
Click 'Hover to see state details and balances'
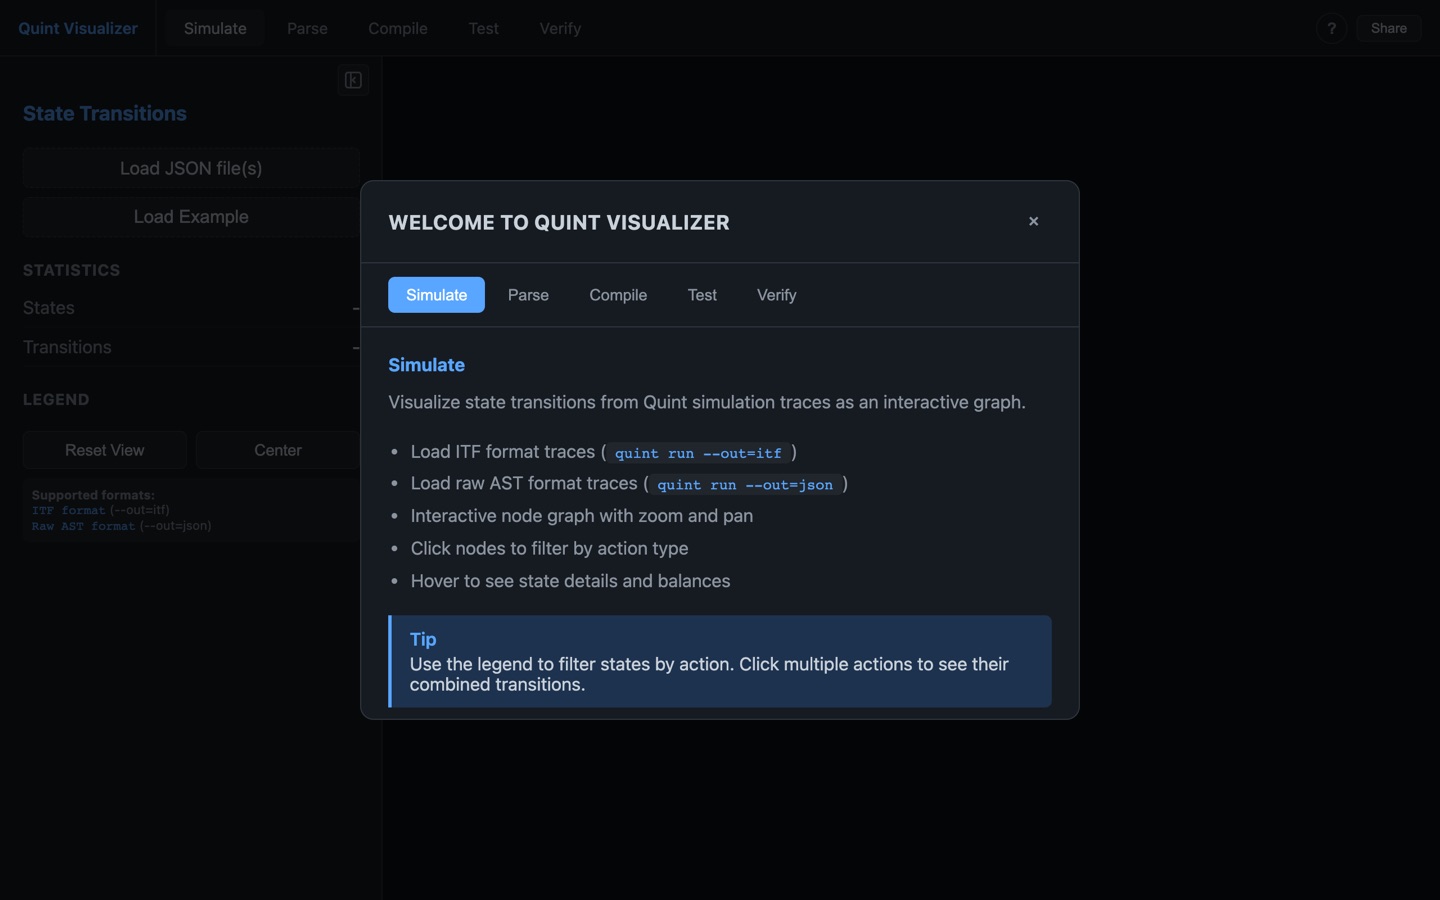pyautogui.click(x=570, y=581)
